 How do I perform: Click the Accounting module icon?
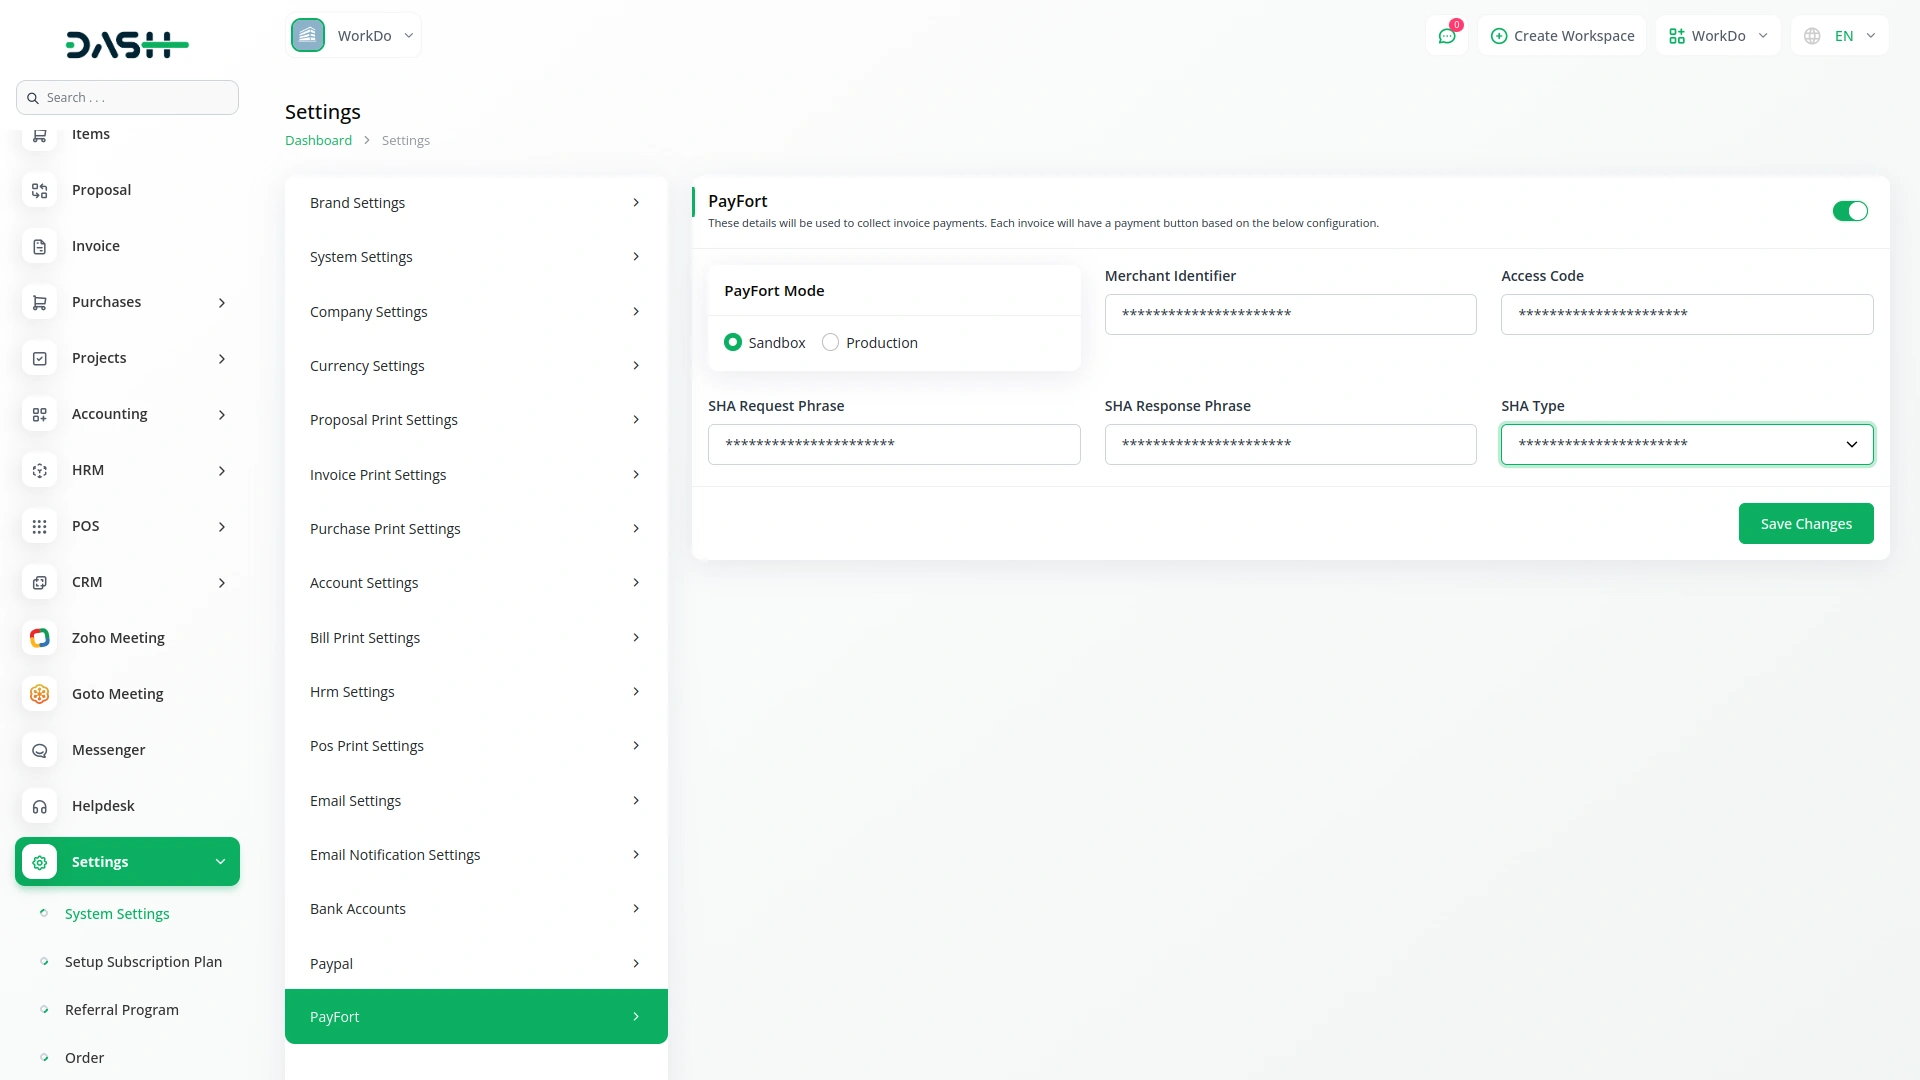pyautogui.click(x=39, y=414)
